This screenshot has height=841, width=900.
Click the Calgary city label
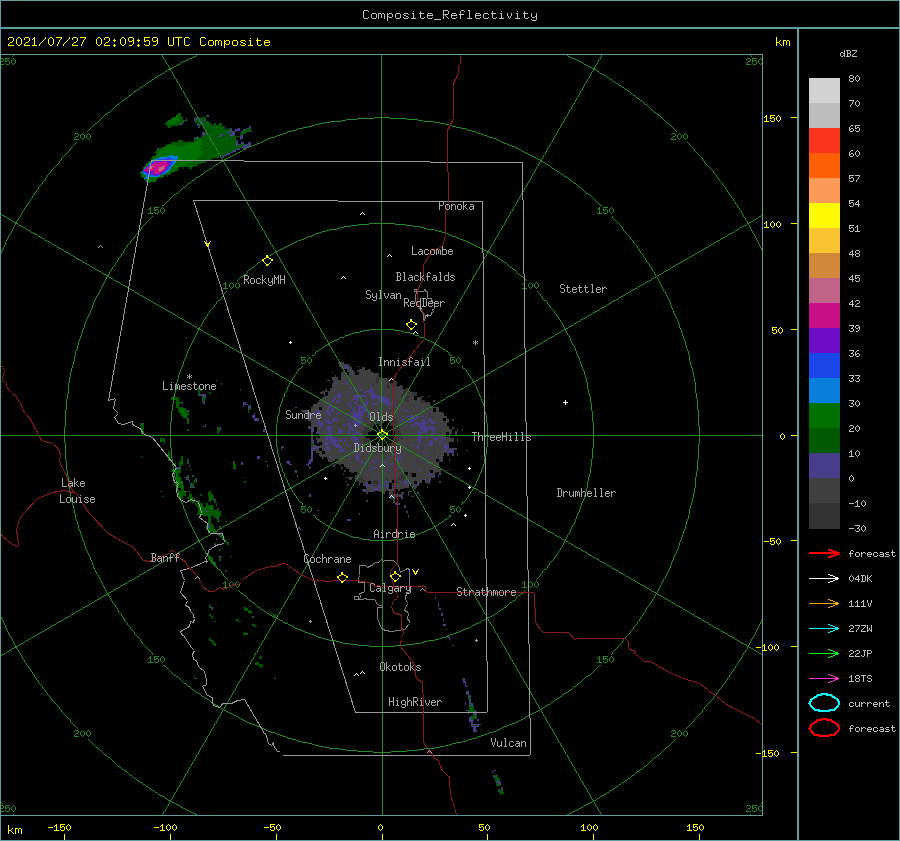pos(390,588)
